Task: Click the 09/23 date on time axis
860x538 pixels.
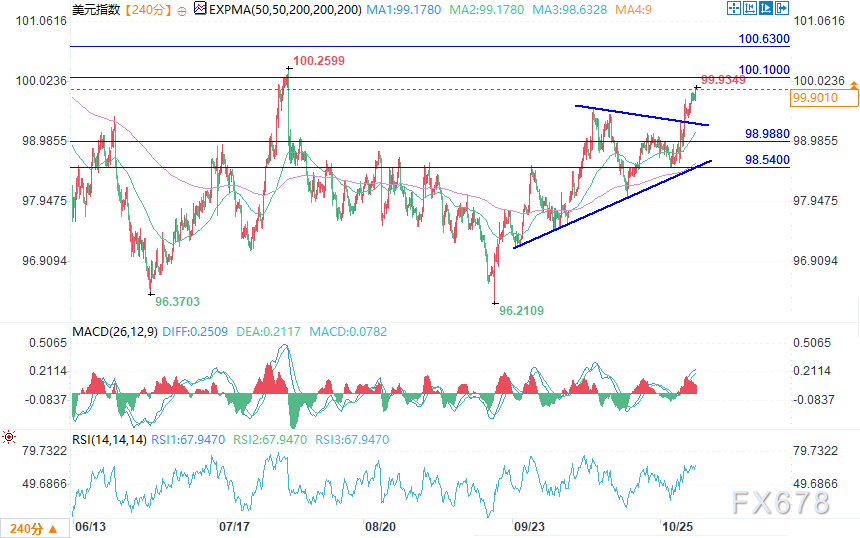Action: pyautogui.click(x=527, y=526)
